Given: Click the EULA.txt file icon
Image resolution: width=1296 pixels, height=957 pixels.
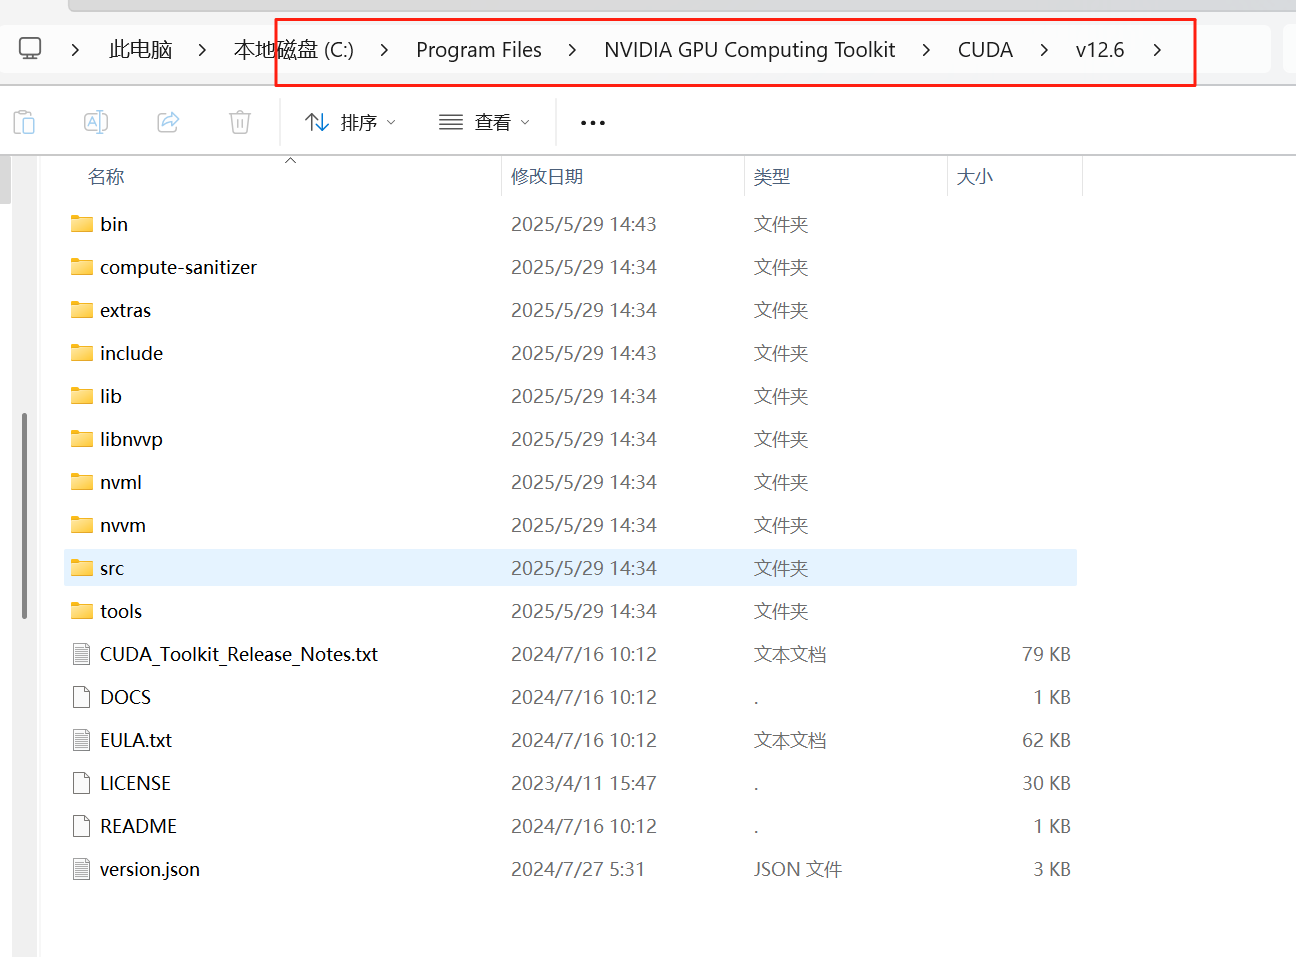Looking at the screenshot, I should (82, 740).
